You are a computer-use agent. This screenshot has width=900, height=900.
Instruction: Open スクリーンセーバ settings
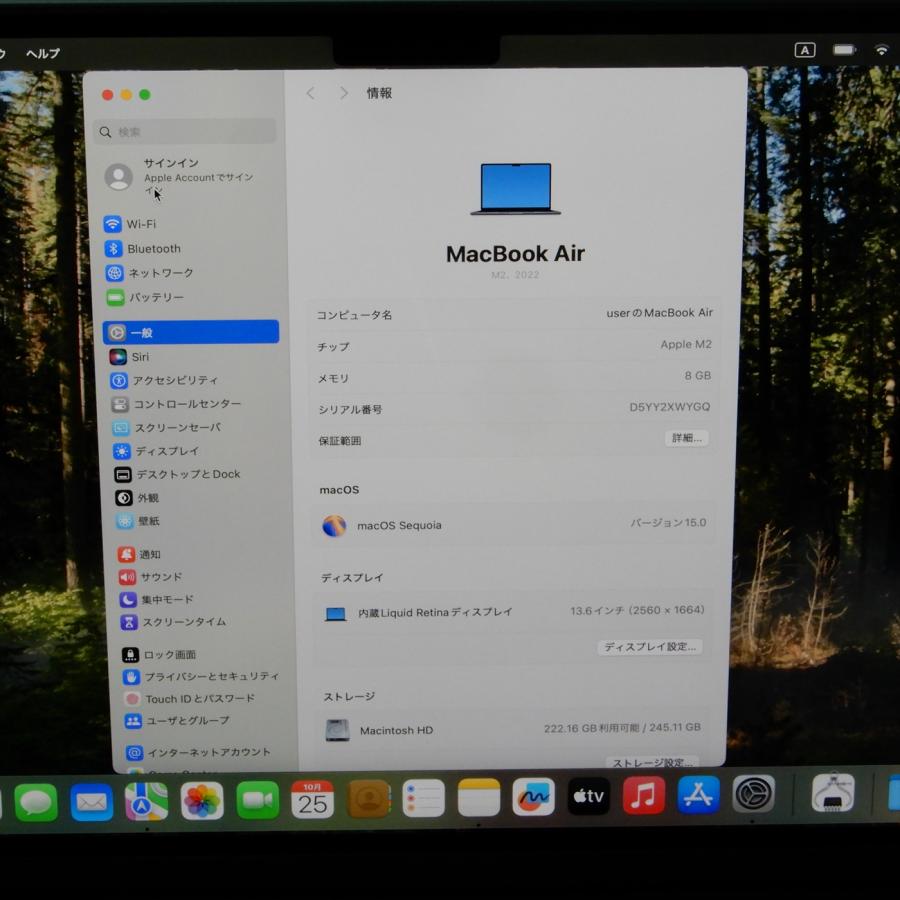coord(166,428)
